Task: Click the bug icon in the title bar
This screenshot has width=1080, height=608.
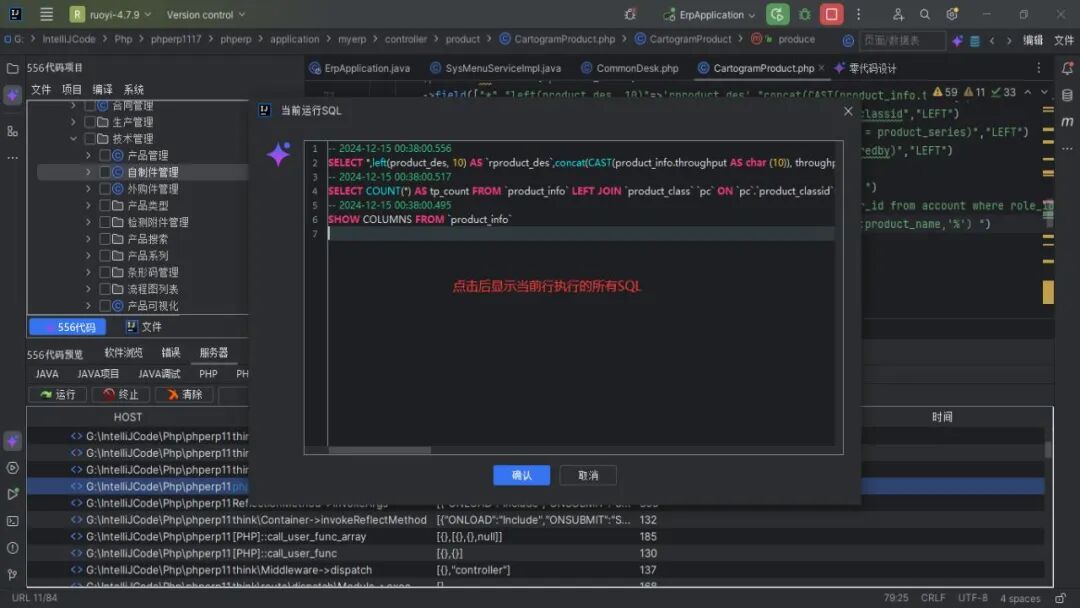Action: pyautogui.click(x=630, y=14)
